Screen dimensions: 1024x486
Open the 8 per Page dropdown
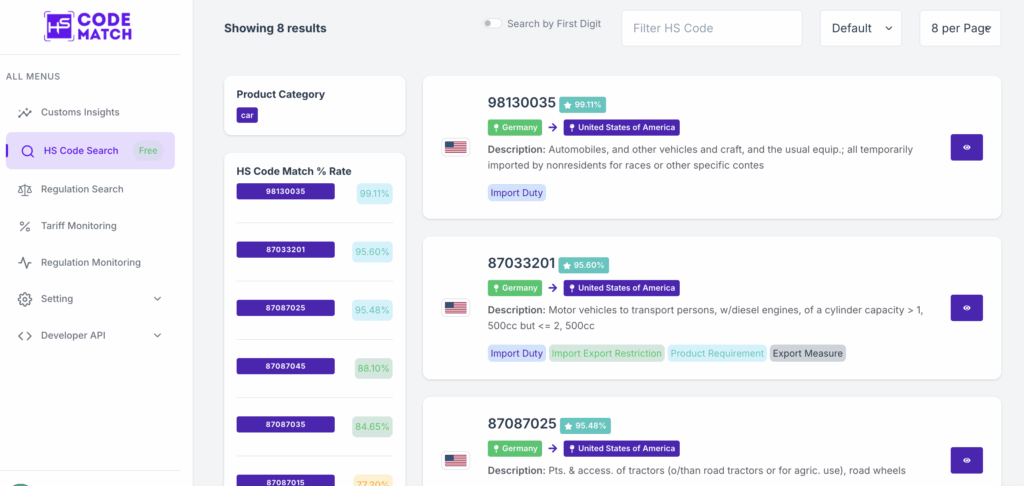959,28
